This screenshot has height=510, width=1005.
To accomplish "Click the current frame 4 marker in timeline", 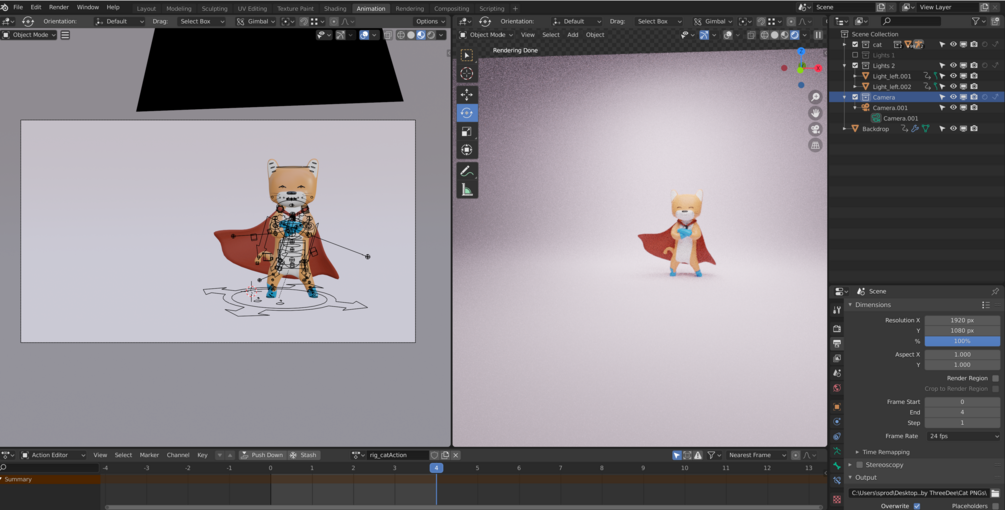I will tap(436, 468).
